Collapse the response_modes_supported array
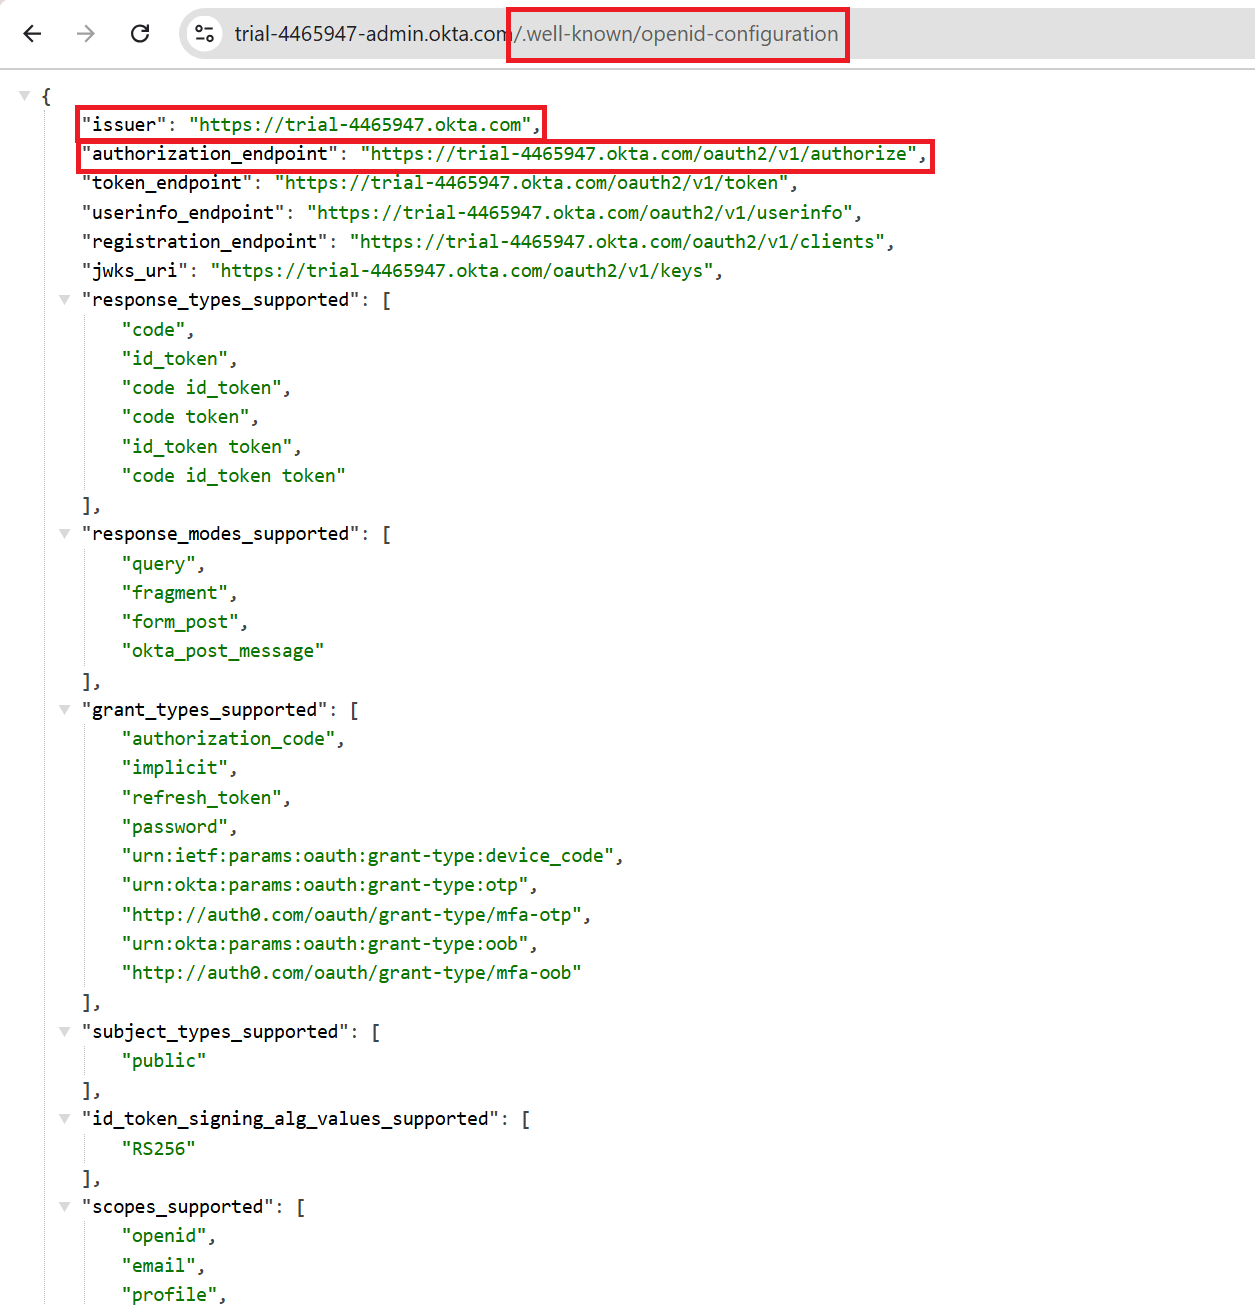 tap(64, 534)
